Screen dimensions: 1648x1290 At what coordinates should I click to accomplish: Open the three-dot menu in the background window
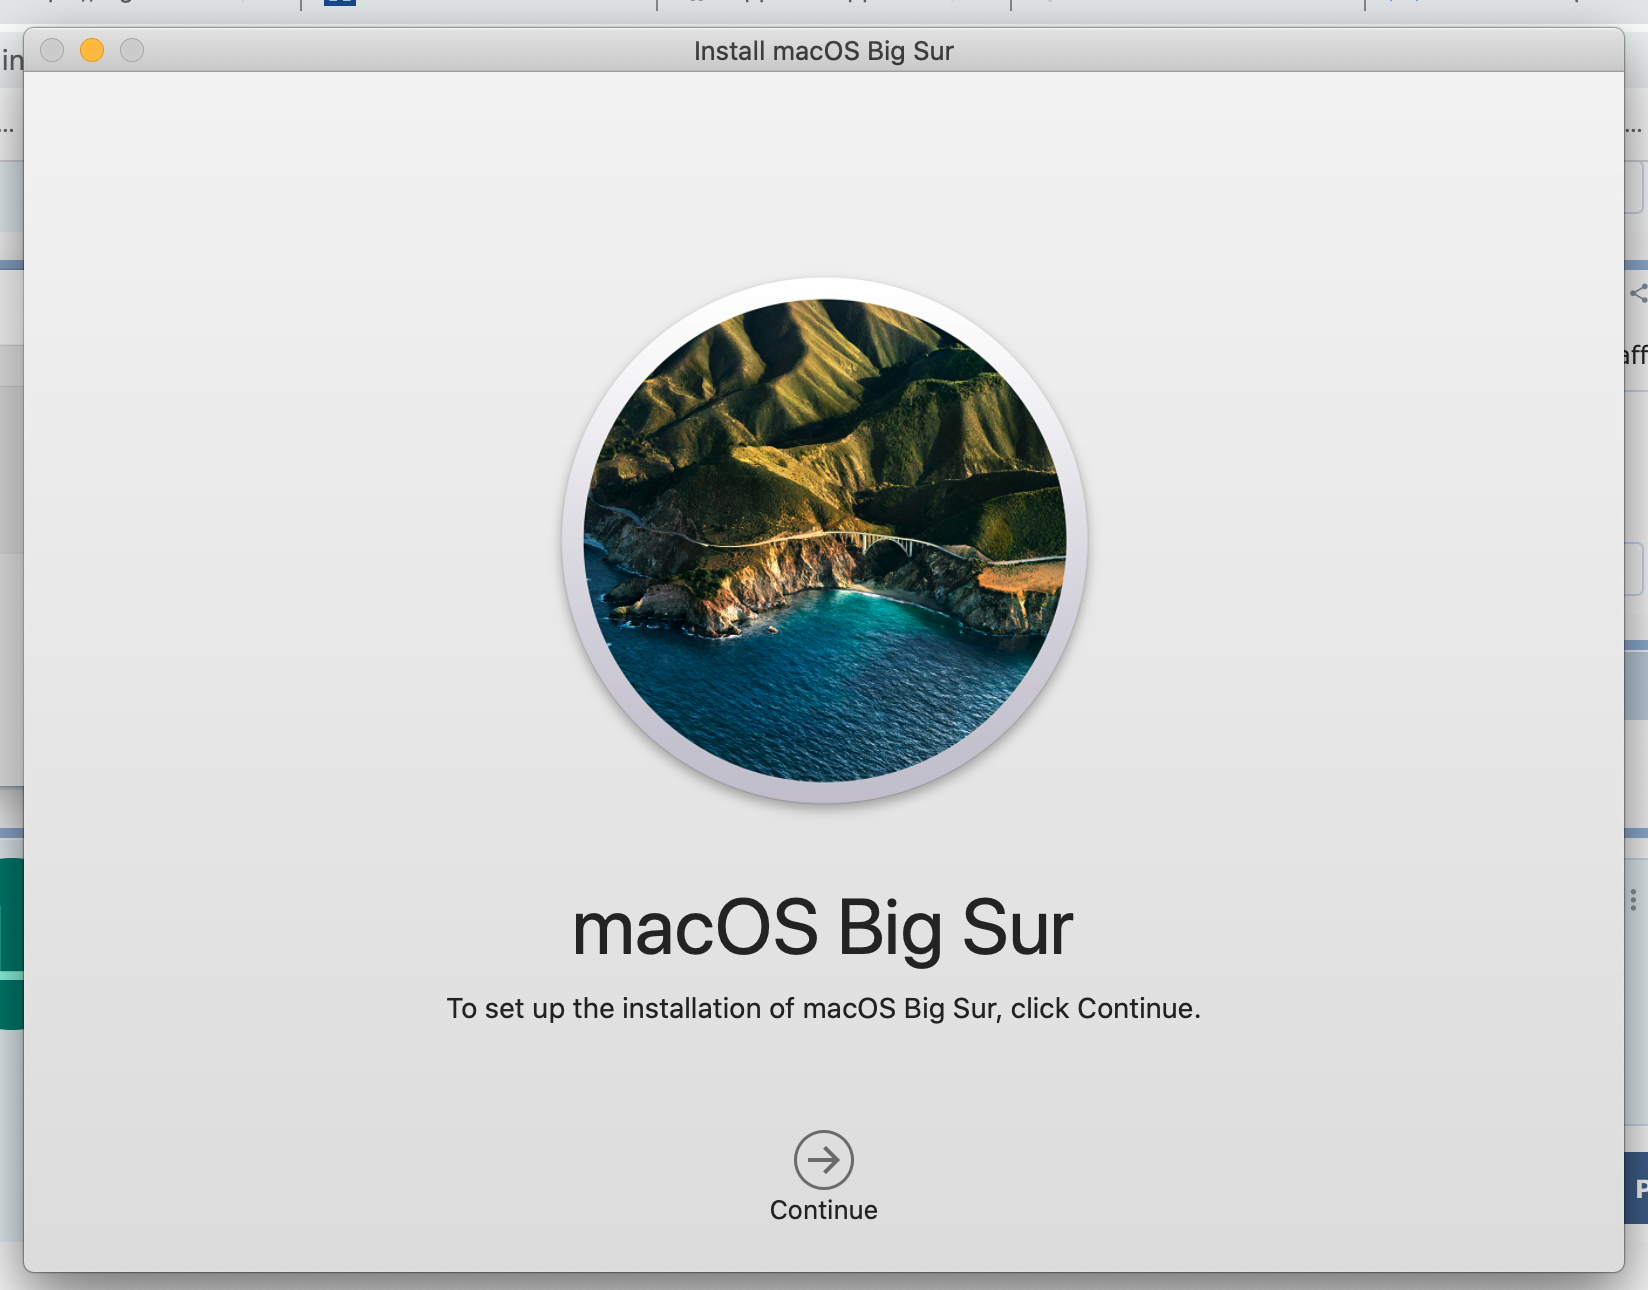coord(1633,900)
